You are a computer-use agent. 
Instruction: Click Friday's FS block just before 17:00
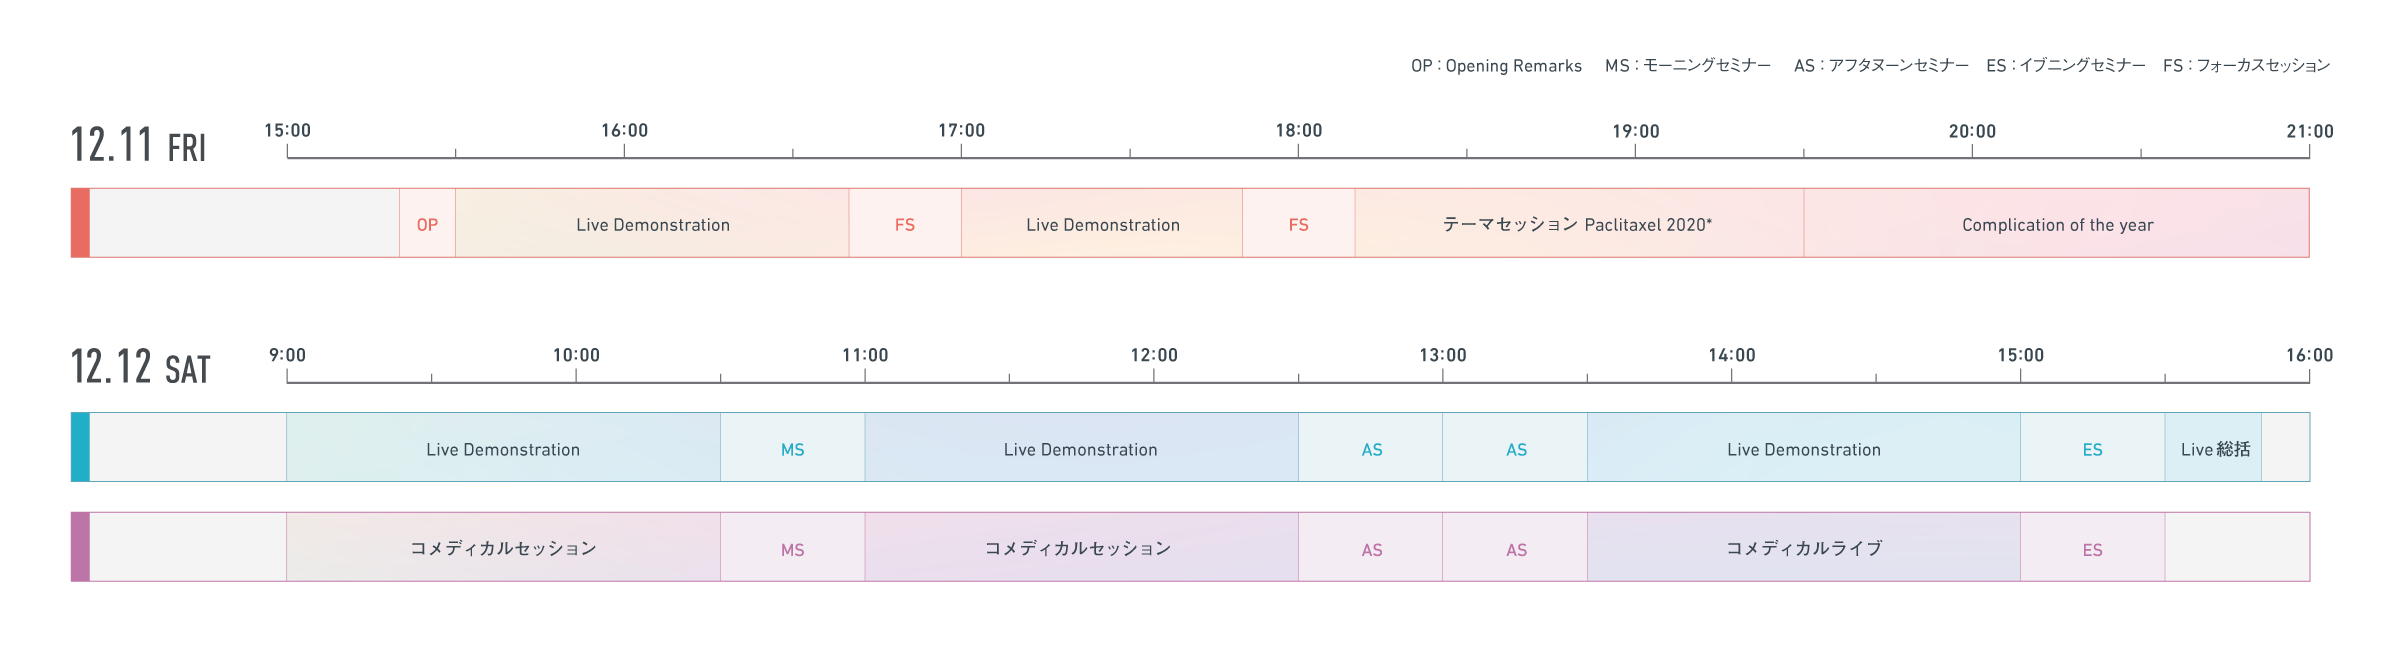tap(905, 224)
